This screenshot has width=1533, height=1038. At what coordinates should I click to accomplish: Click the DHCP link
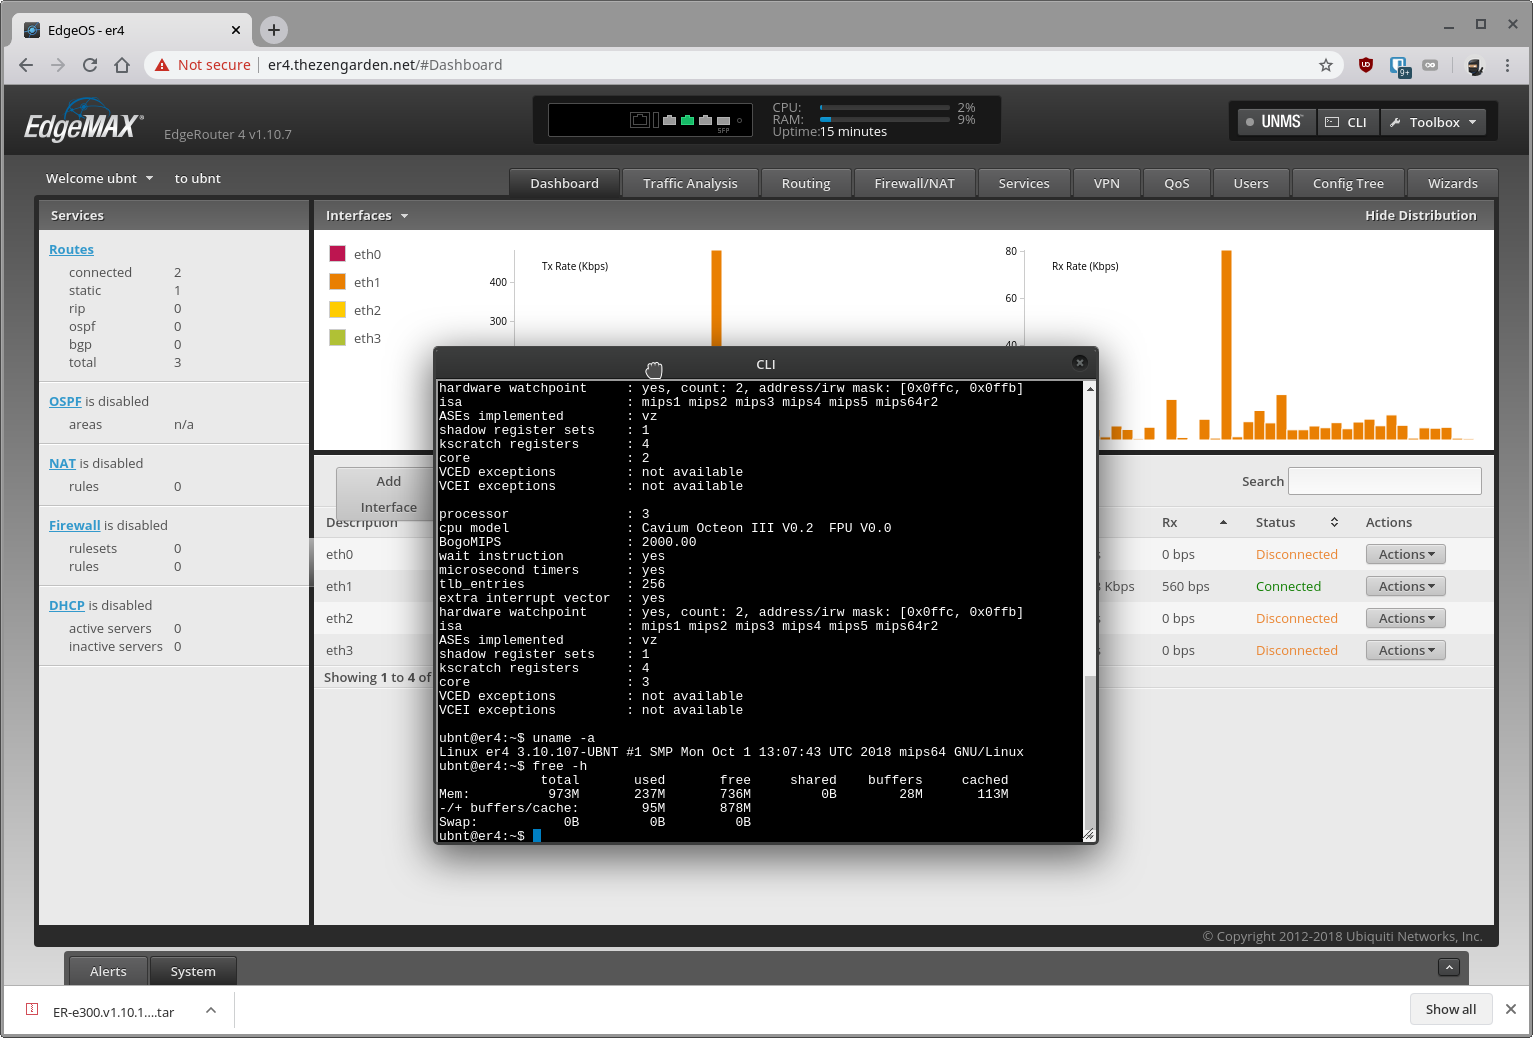pyautogui.click(x=67, y=605)
